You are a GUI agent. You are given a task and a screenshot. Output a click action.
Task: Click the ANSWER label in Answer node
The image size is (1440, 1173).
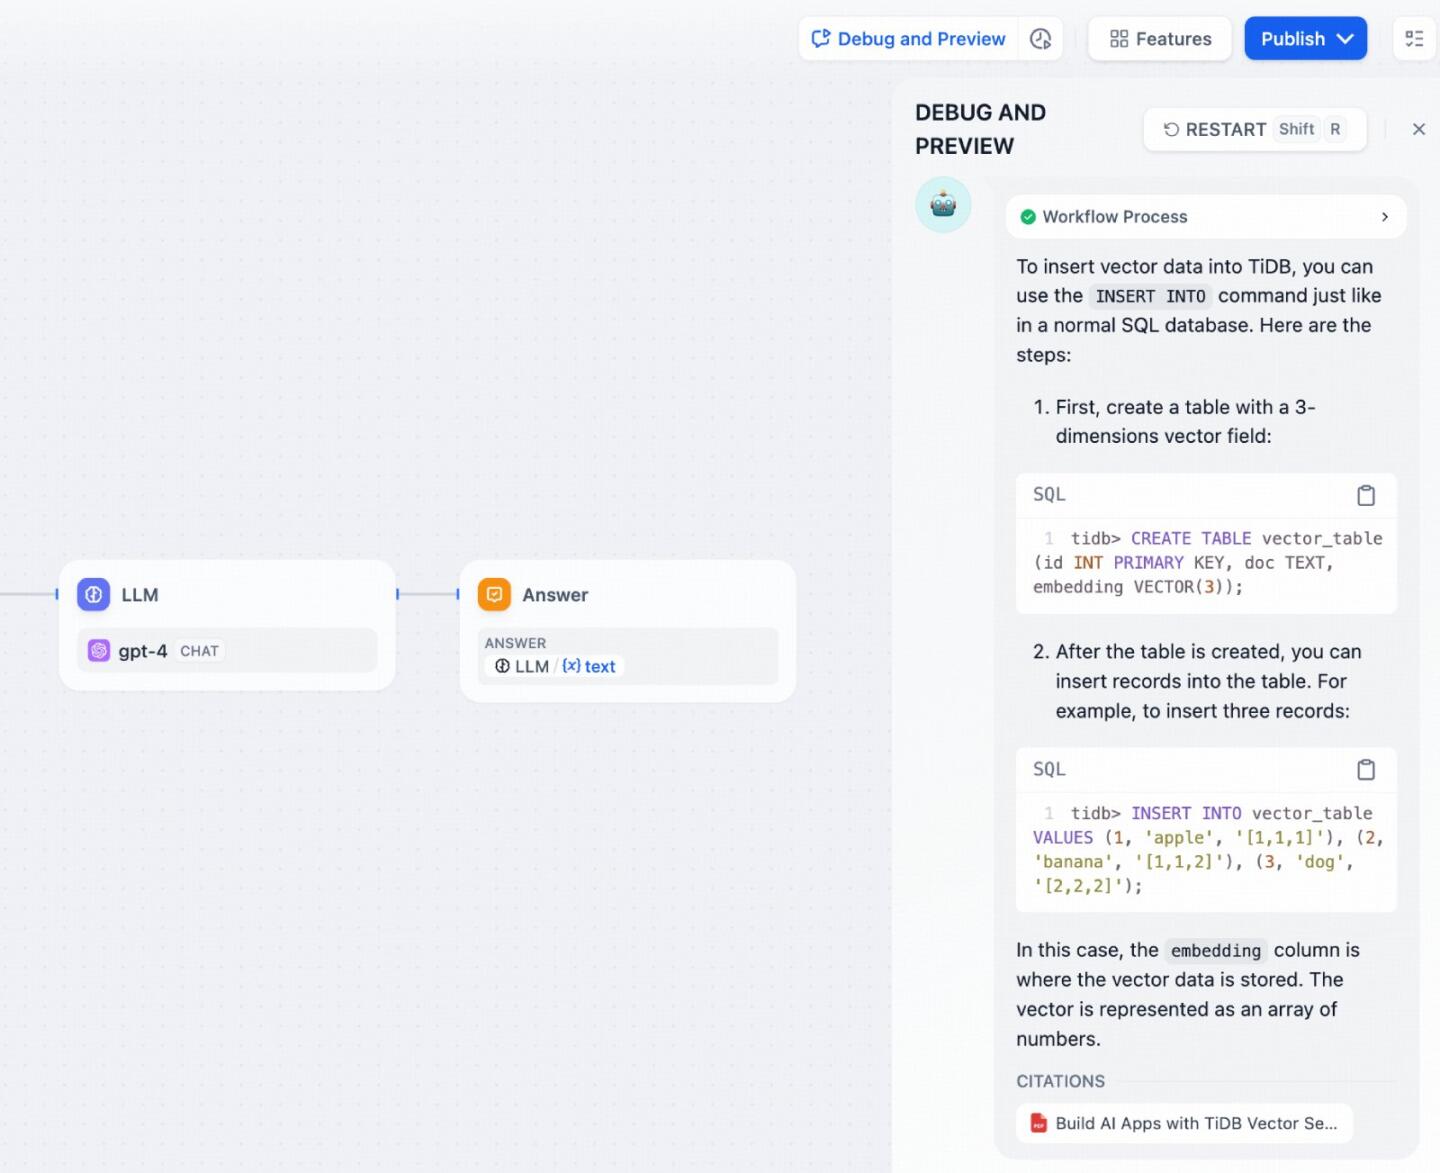[515, 643]
